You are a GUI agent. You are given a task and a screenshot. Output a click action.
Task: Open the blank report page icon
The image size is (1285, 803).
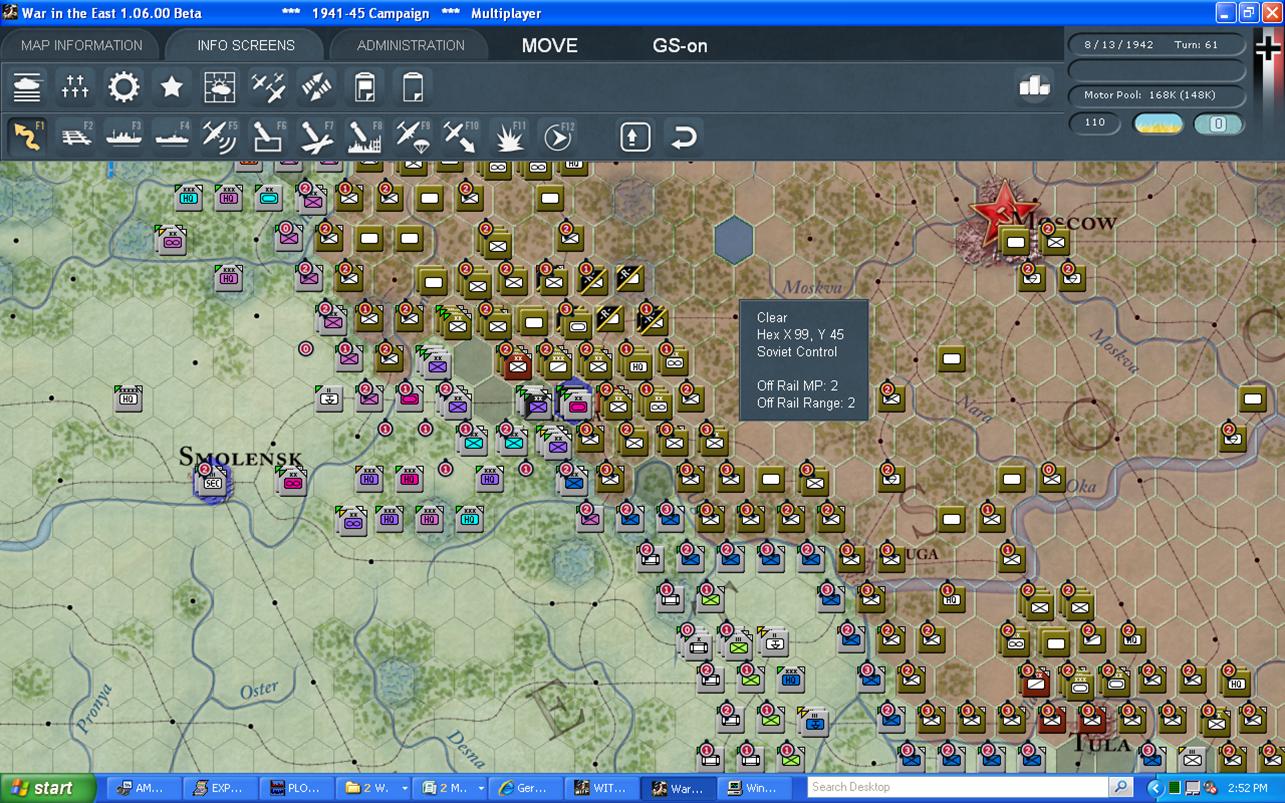[x=412, y=87]
